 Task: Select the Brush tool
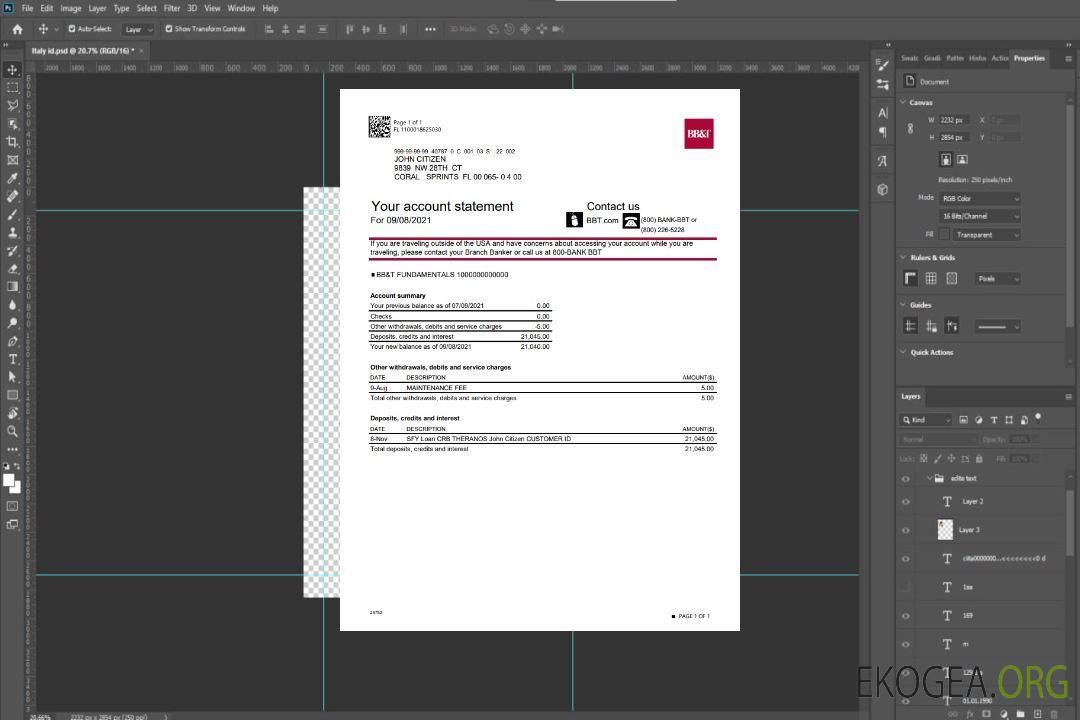12,214
